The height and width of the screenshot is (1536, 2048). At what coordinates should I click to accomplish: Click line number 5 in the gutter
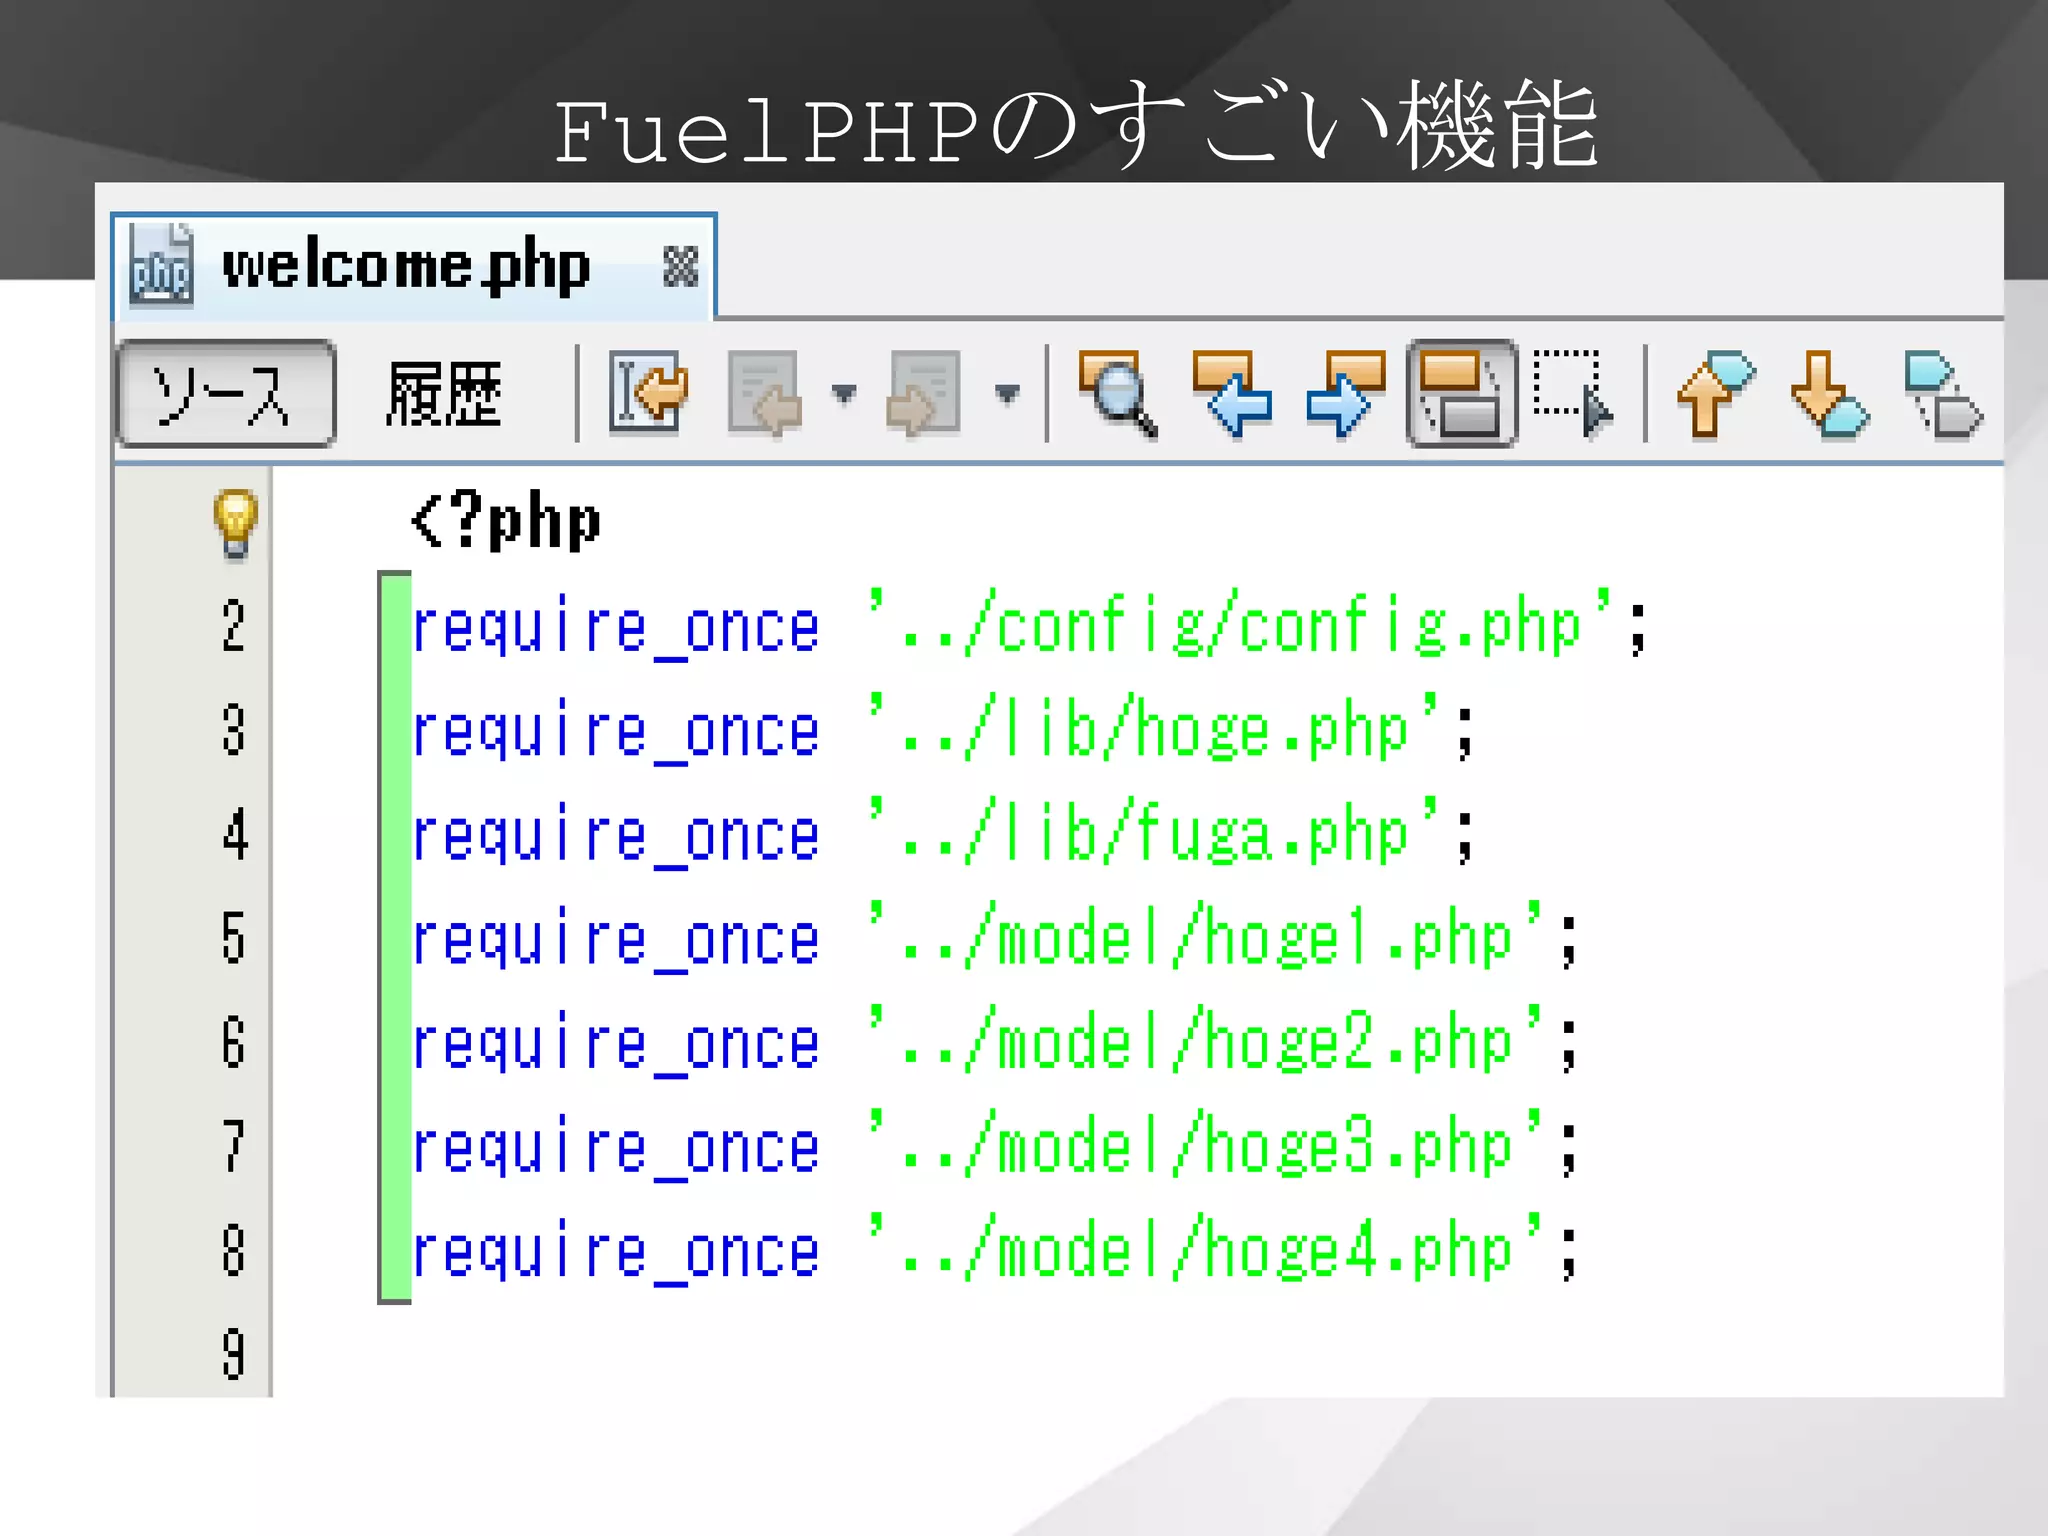233,939
